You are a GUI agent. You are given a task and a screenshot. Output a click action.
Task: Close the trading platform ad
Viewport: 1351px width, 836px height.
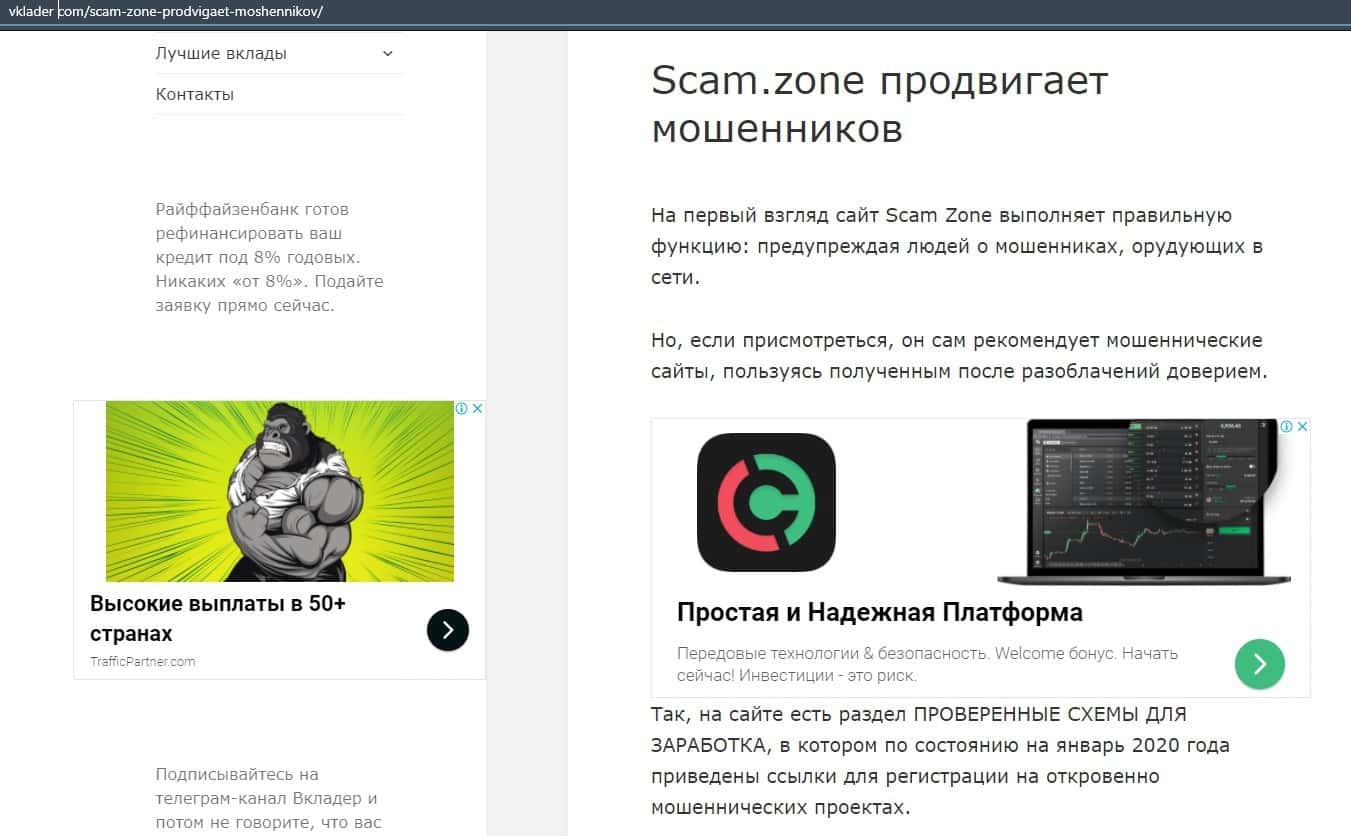coord(1302,427)
